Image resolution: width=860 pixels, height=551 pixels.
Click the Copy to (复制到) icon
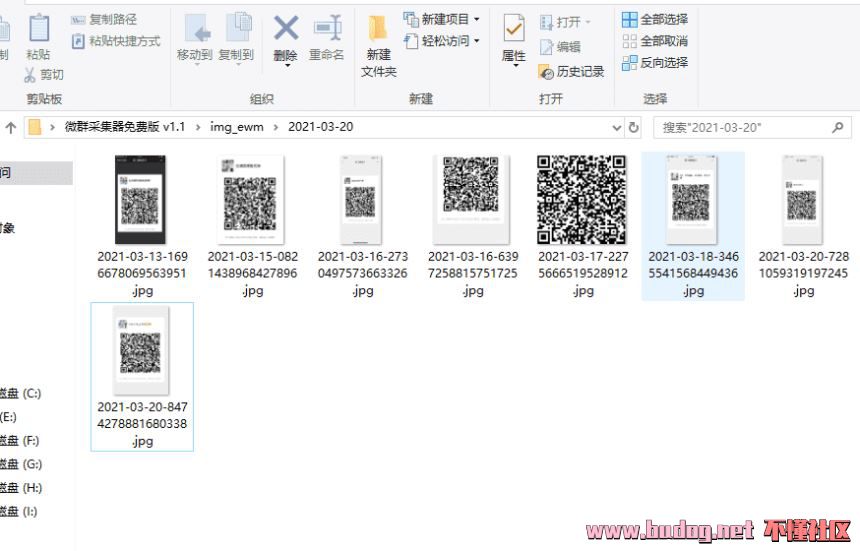239,27
